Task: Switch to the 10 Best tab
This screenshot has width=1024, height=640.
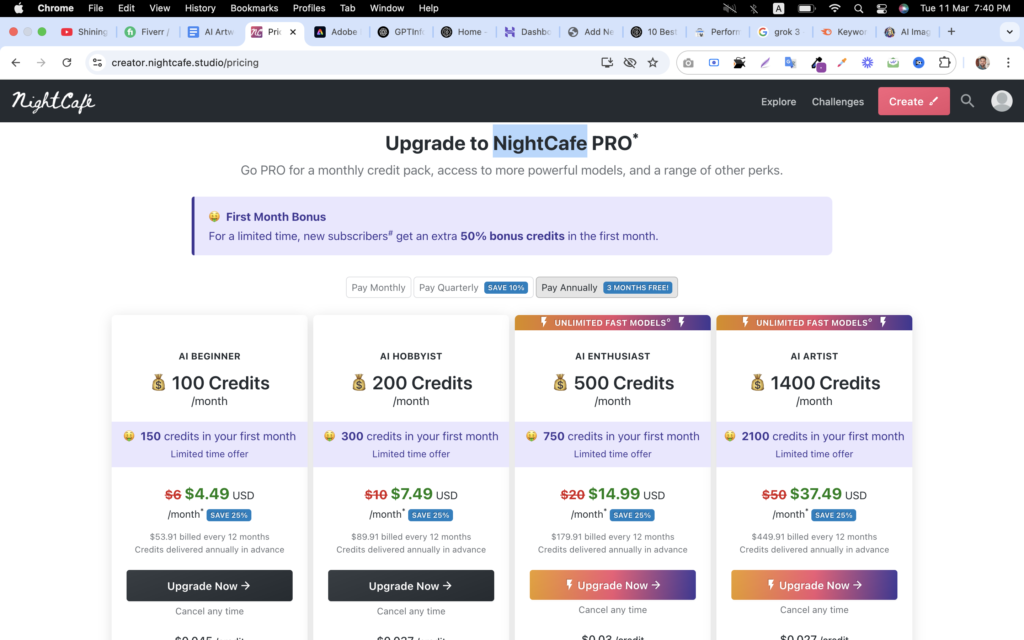Action: pyautogui.click(x=654, y=32)
